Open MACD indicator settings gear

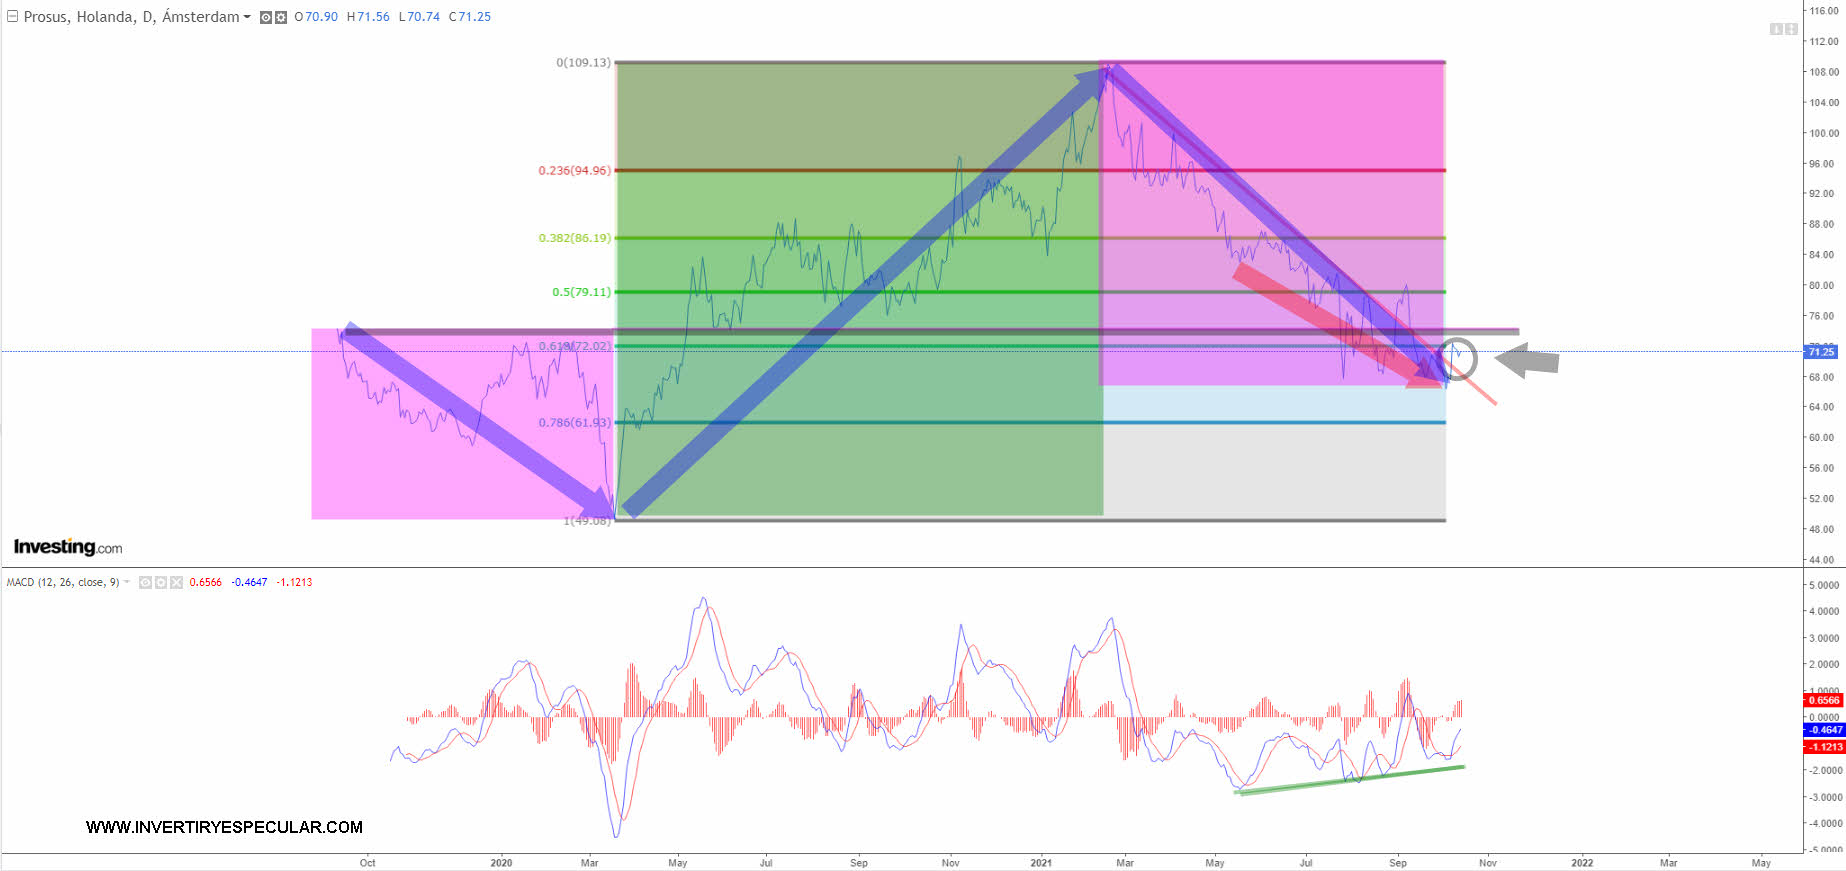click(161, 582)
